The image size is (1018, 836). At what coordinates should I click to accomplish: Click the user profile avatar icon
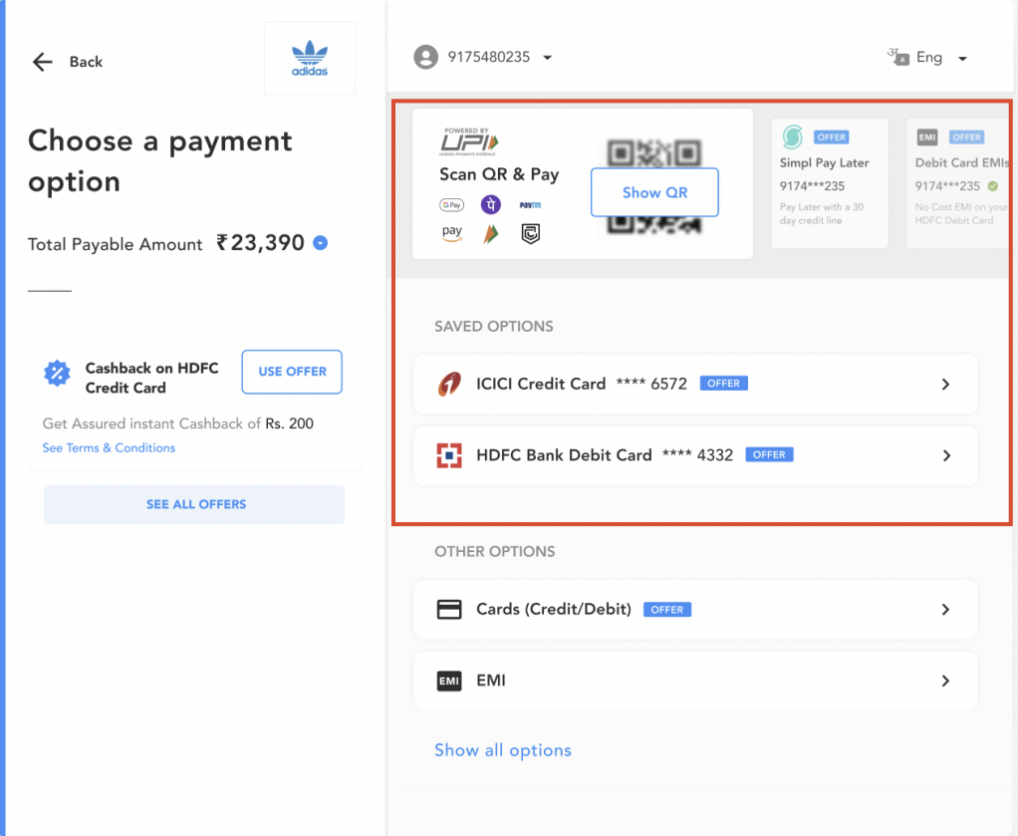tap(426, 57)
